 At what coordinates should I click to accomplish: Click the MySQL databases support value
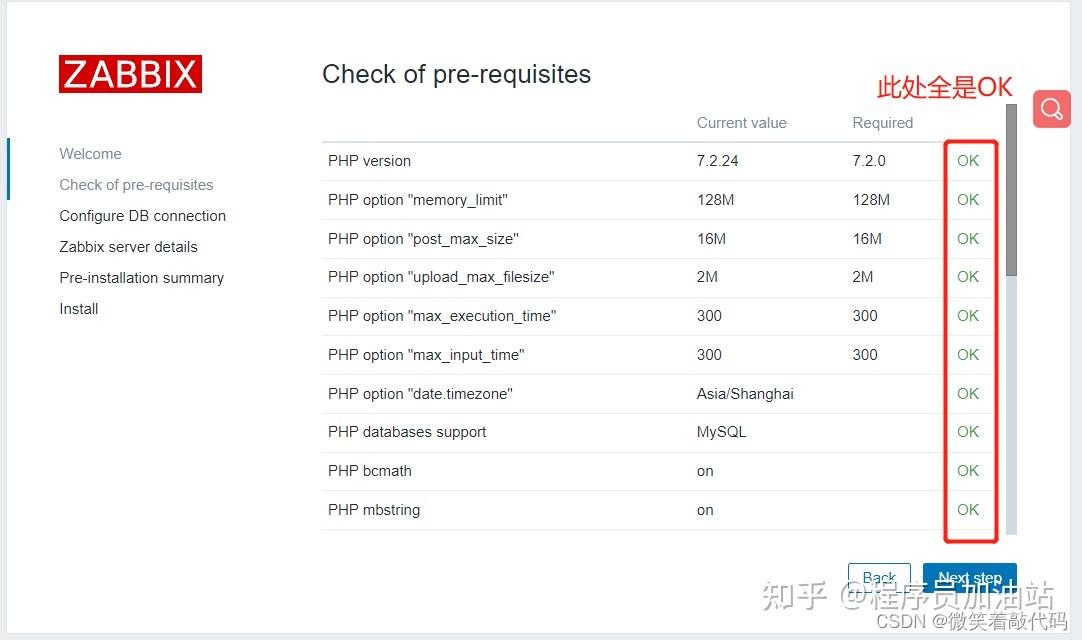click(721, 432)
